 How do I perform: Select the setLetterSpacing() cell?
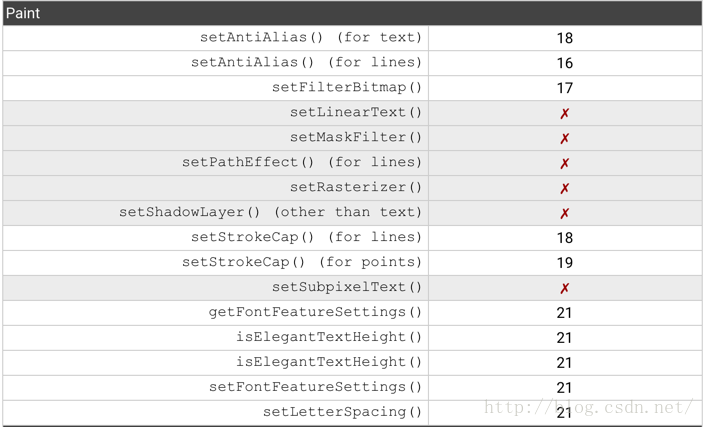342,412
